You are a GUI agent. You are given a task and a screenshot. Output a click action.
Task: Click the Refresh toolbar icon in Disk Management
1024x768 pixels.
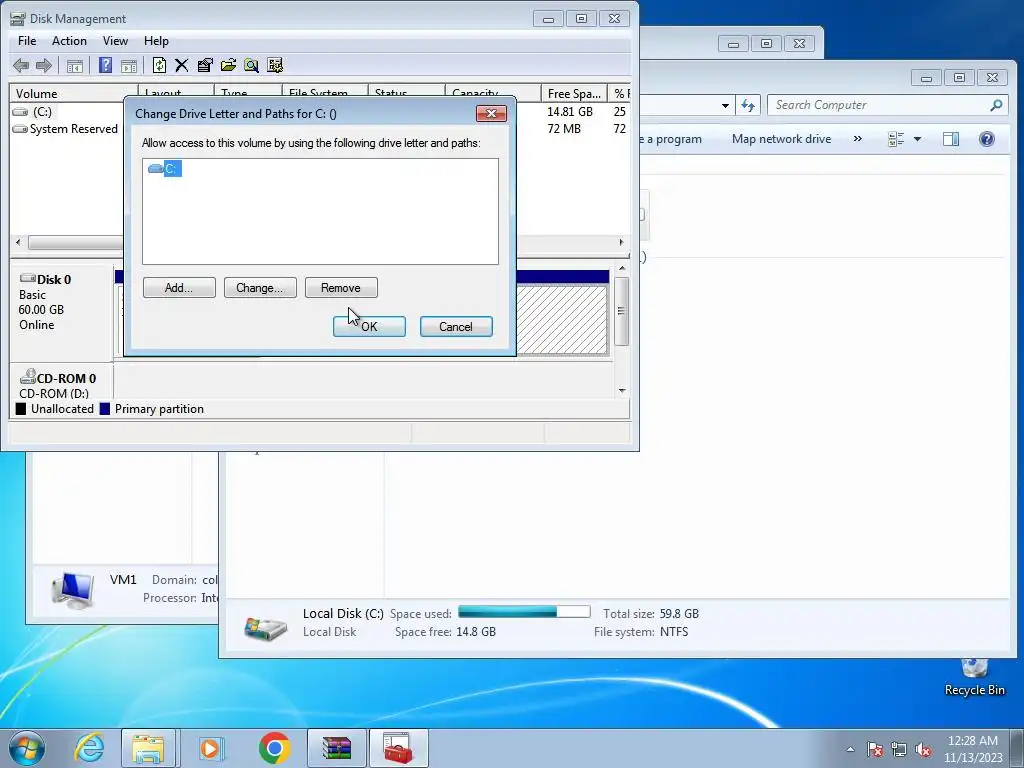click(x=159, y=65)
